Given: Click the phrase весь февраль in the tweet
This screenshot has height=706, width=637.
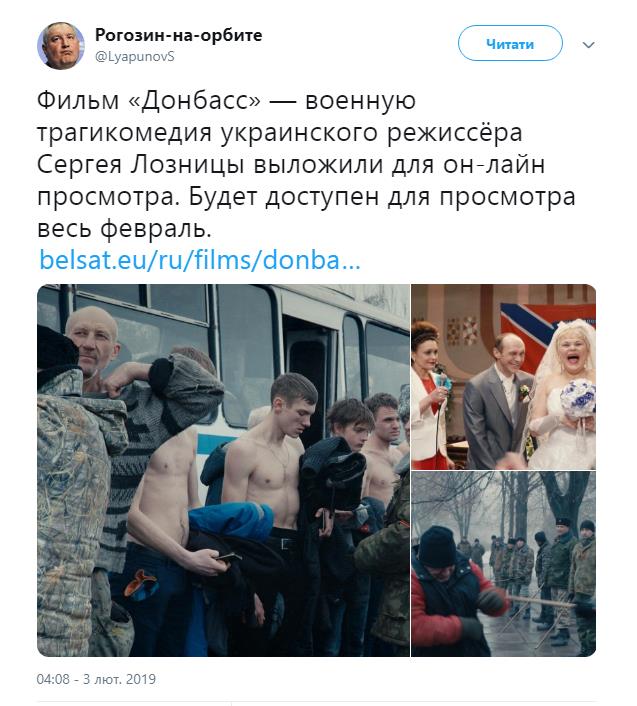Looking at the screenshot, I should pyautogui.click(x=124, y=229).
